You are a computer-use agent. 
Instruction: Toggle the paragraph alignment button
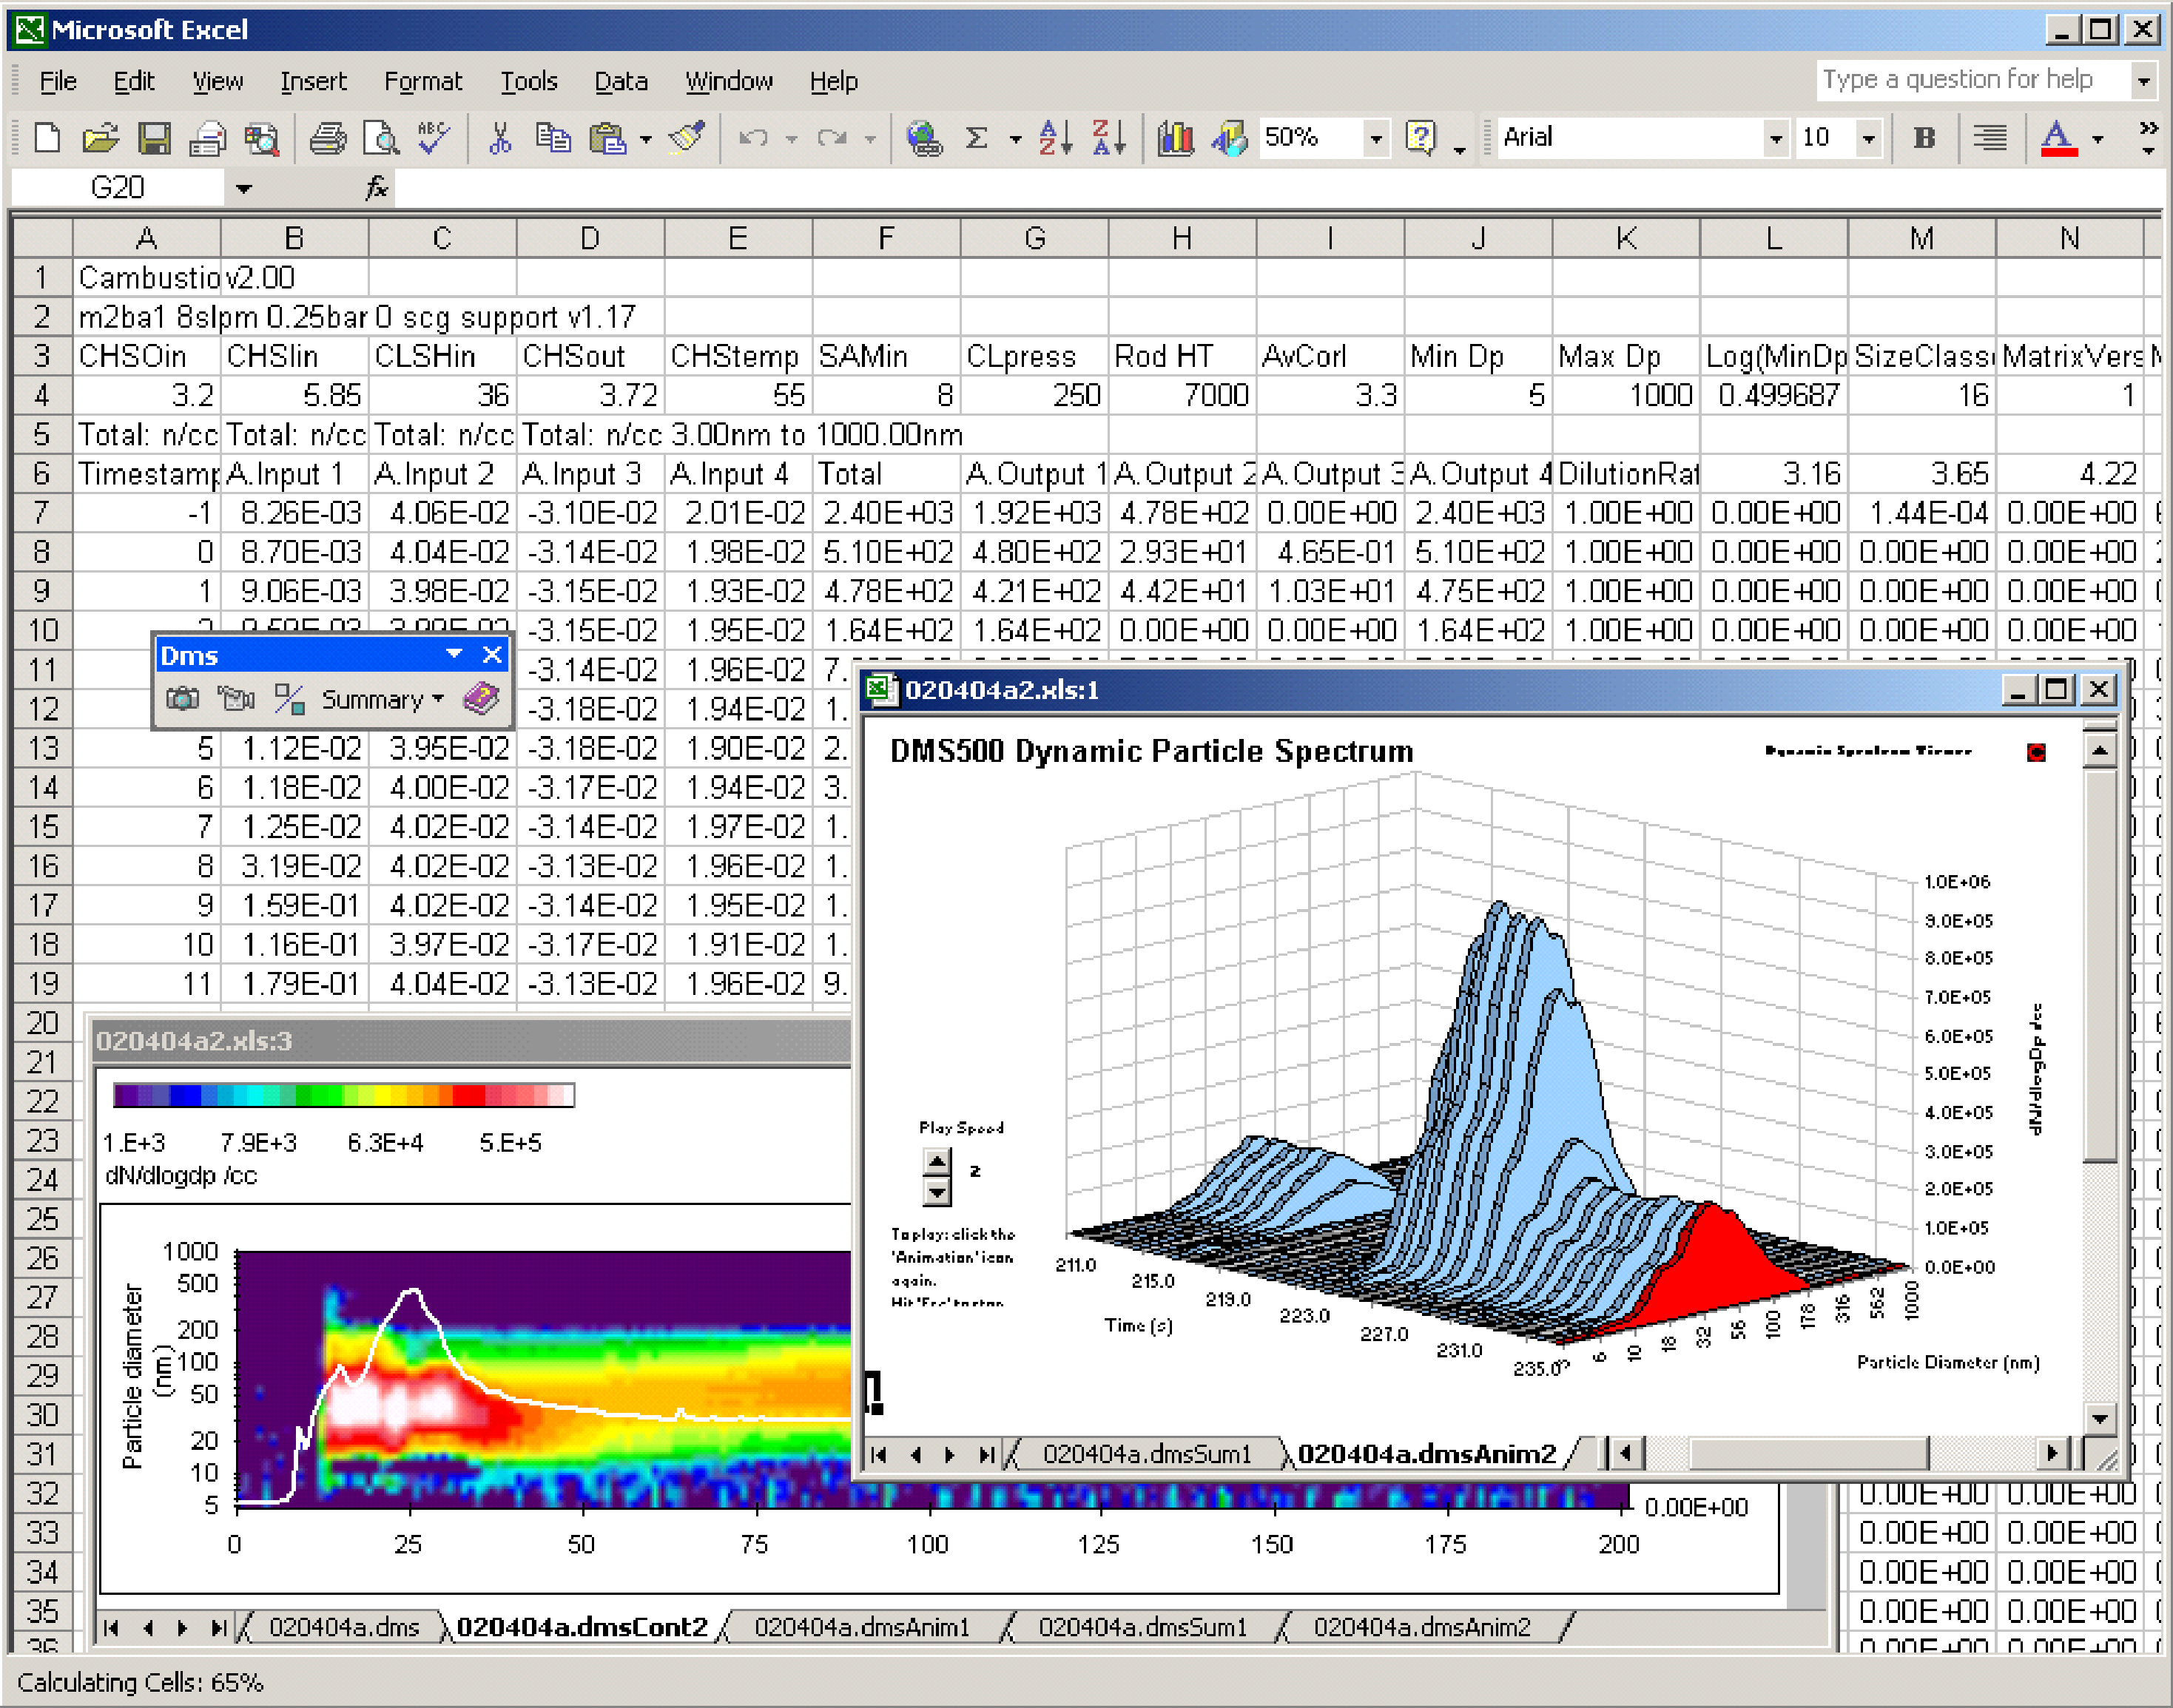pyautogui.click(x=1990, y=137)
